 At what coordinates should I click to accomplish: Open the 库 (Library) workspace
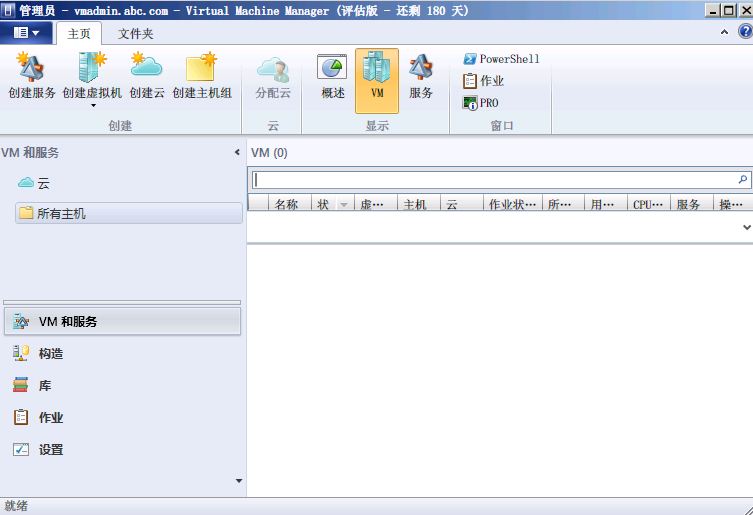point(122,385)
